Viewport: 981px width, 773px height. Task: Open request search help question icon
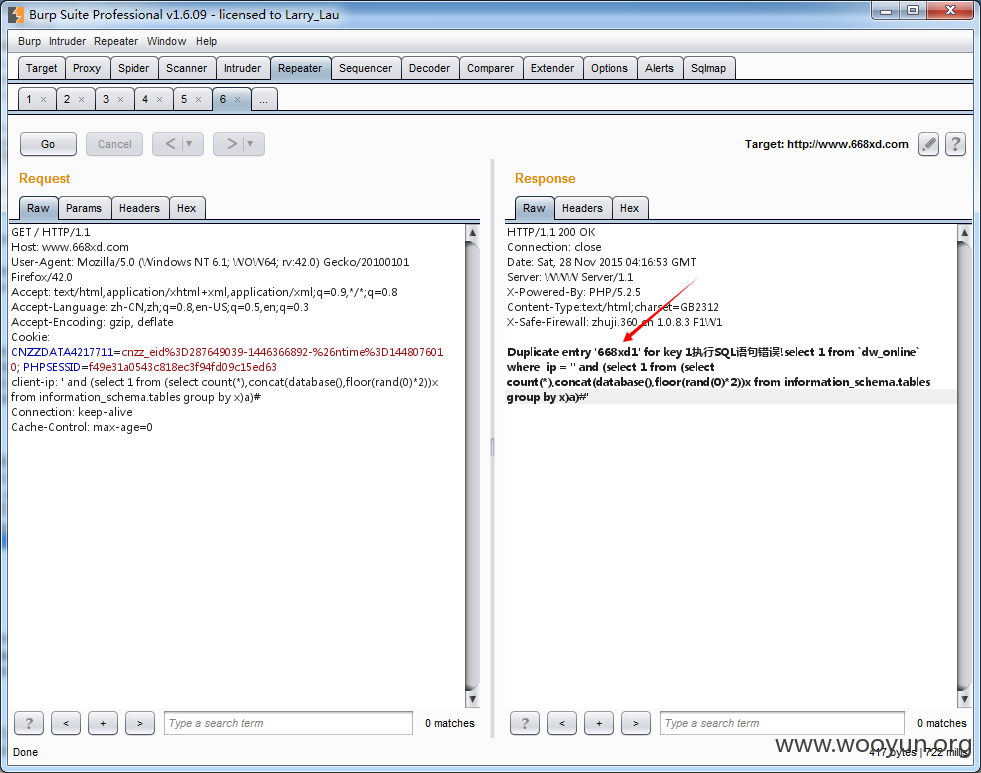tap(29, 723)
